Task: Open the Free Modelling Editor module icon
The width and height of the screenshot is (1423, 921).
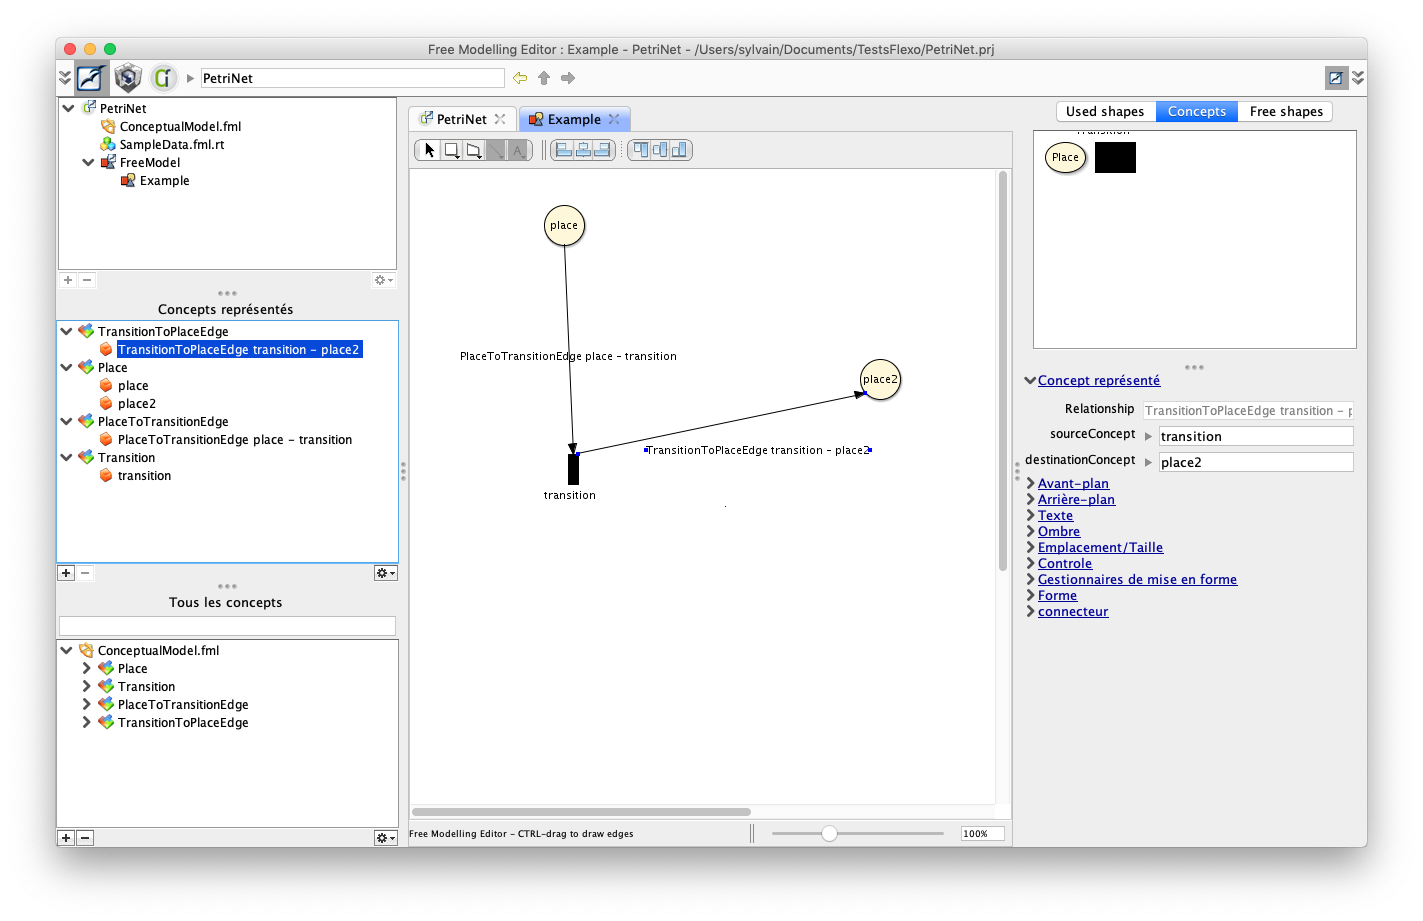Action: [x=91, y=78]
